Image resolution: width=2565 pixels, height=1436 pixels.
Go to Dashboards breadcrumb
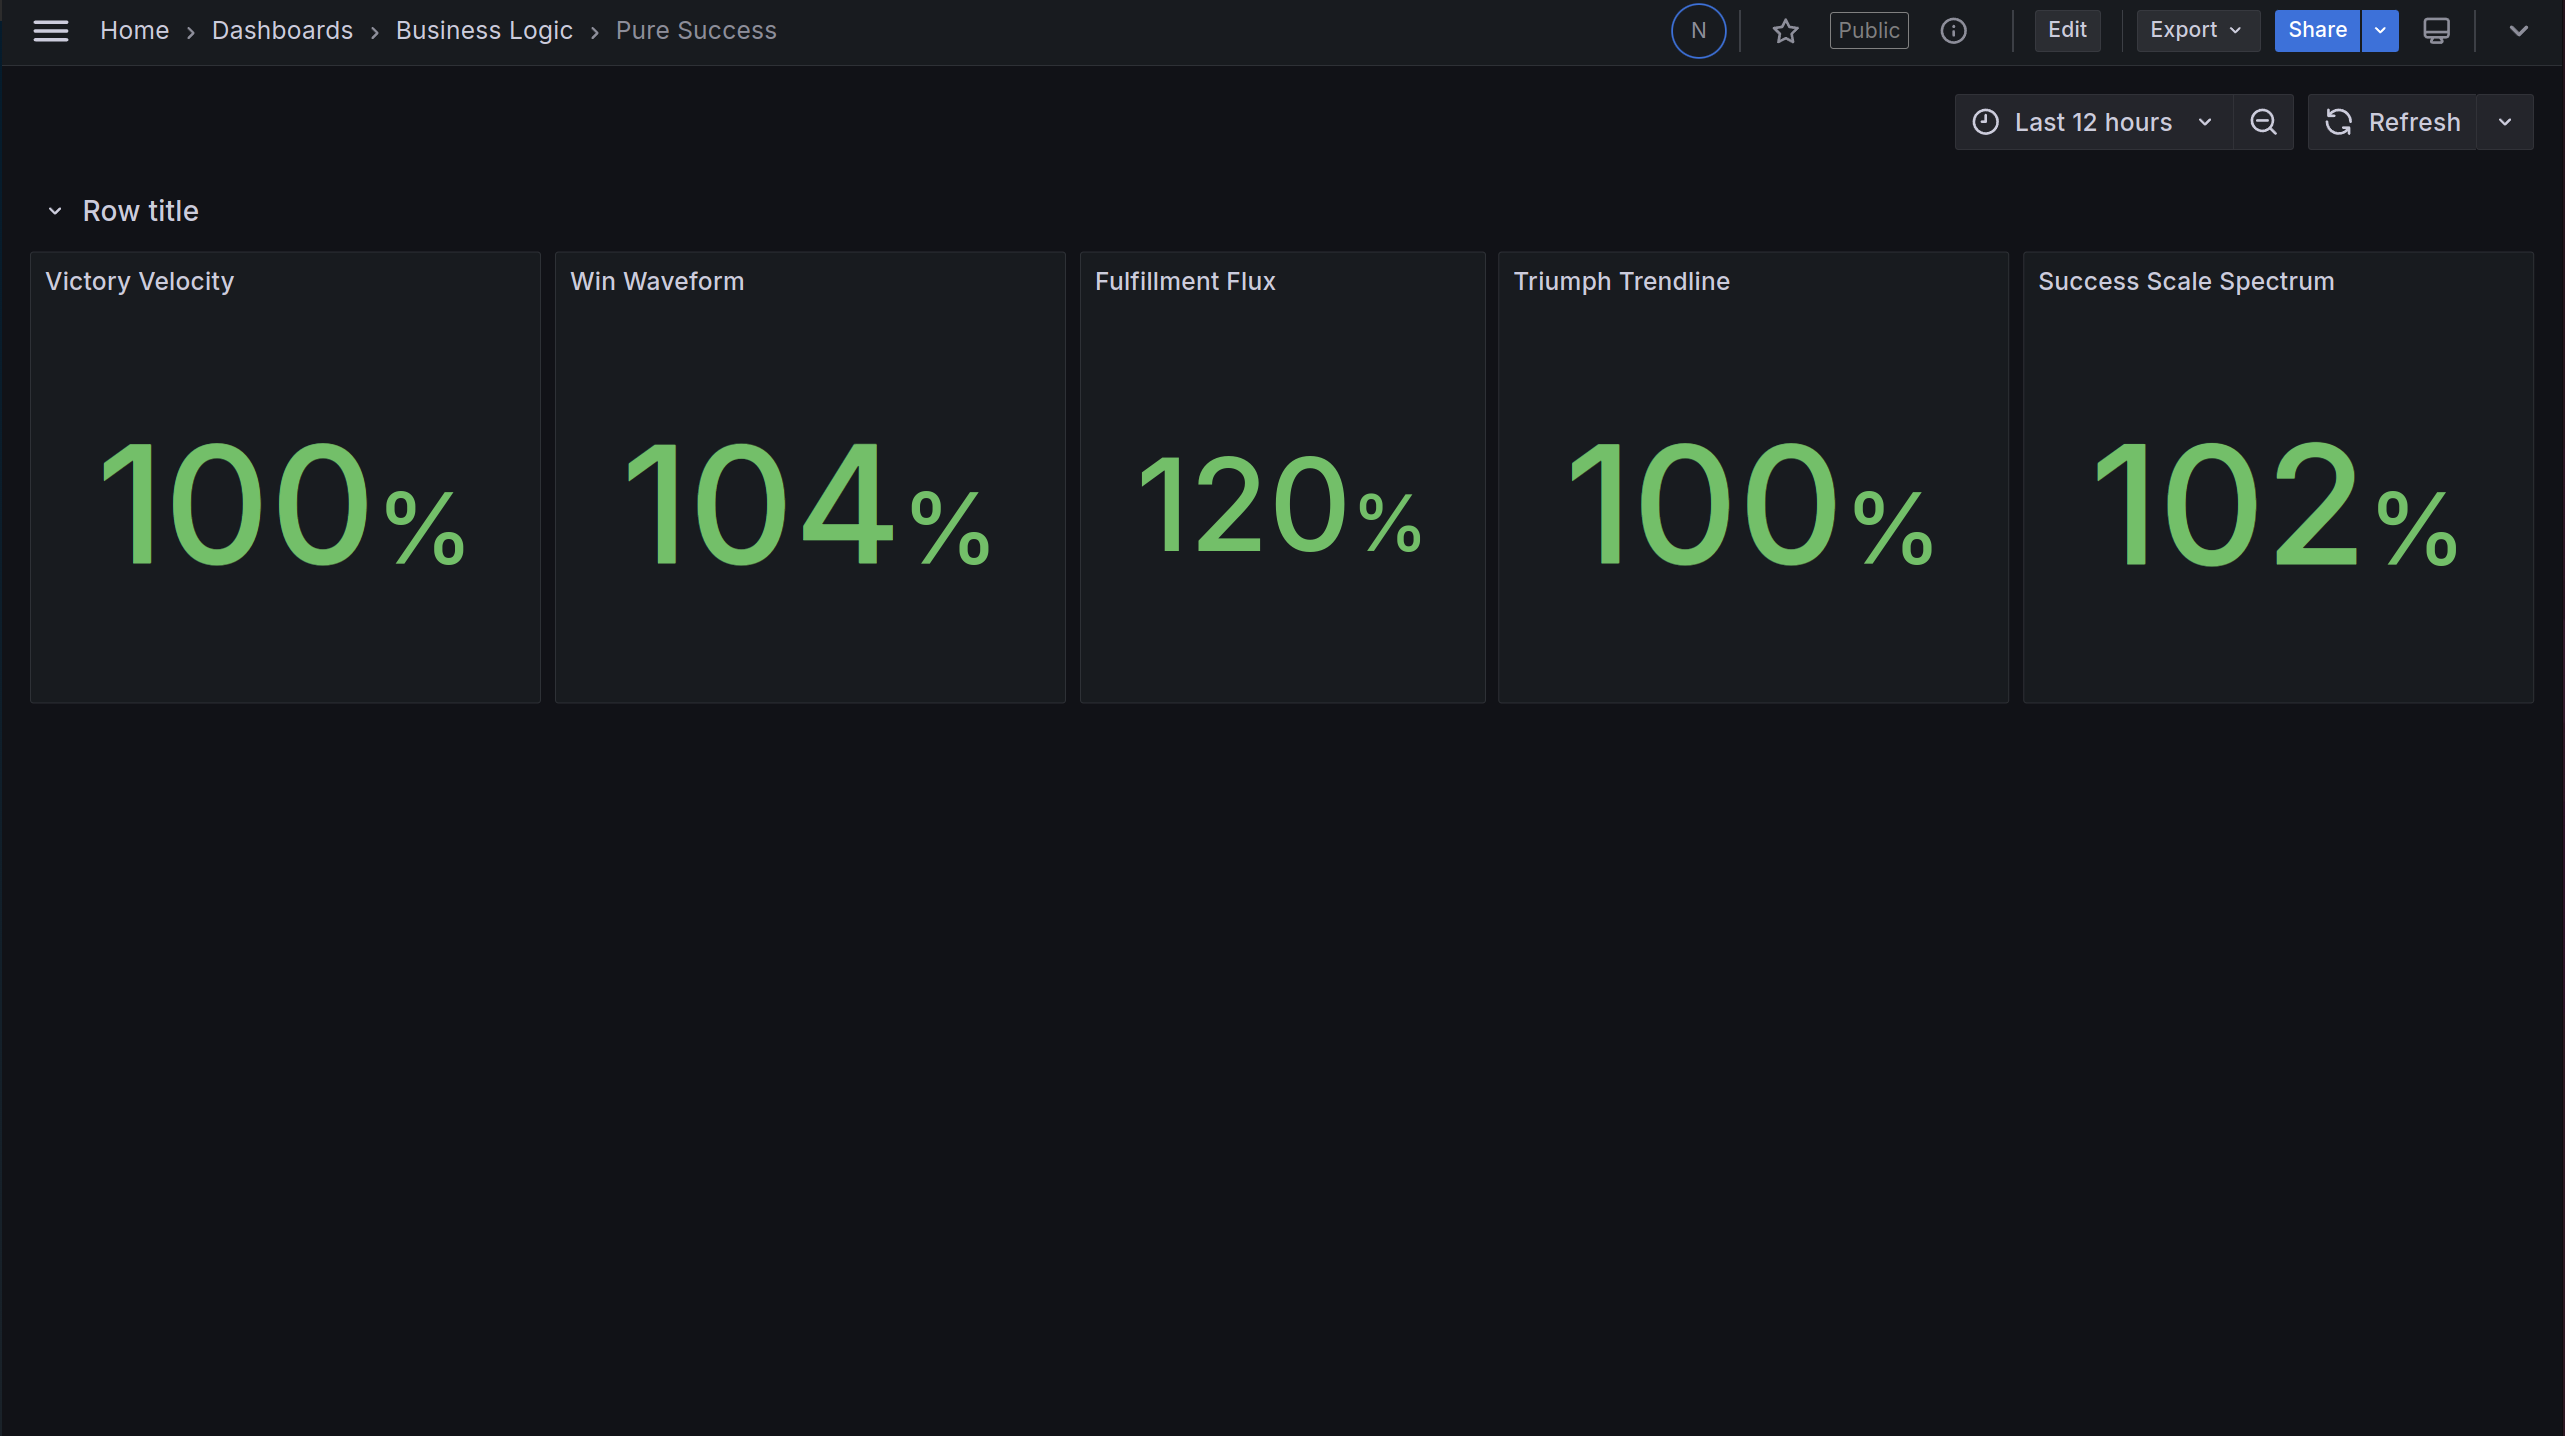pyautogui.click(x=282, y=31)
